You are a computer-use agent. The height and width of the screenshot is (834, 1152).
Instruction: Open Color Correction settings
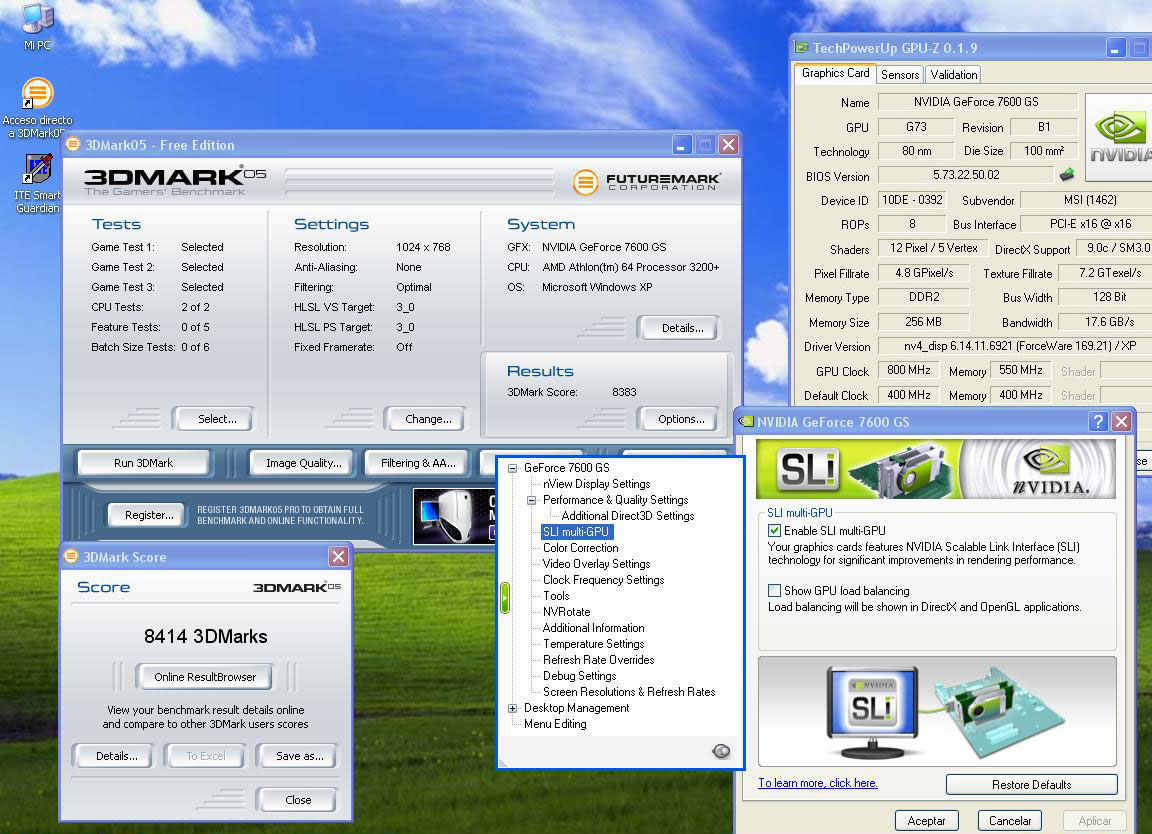[x=580, y=547]
